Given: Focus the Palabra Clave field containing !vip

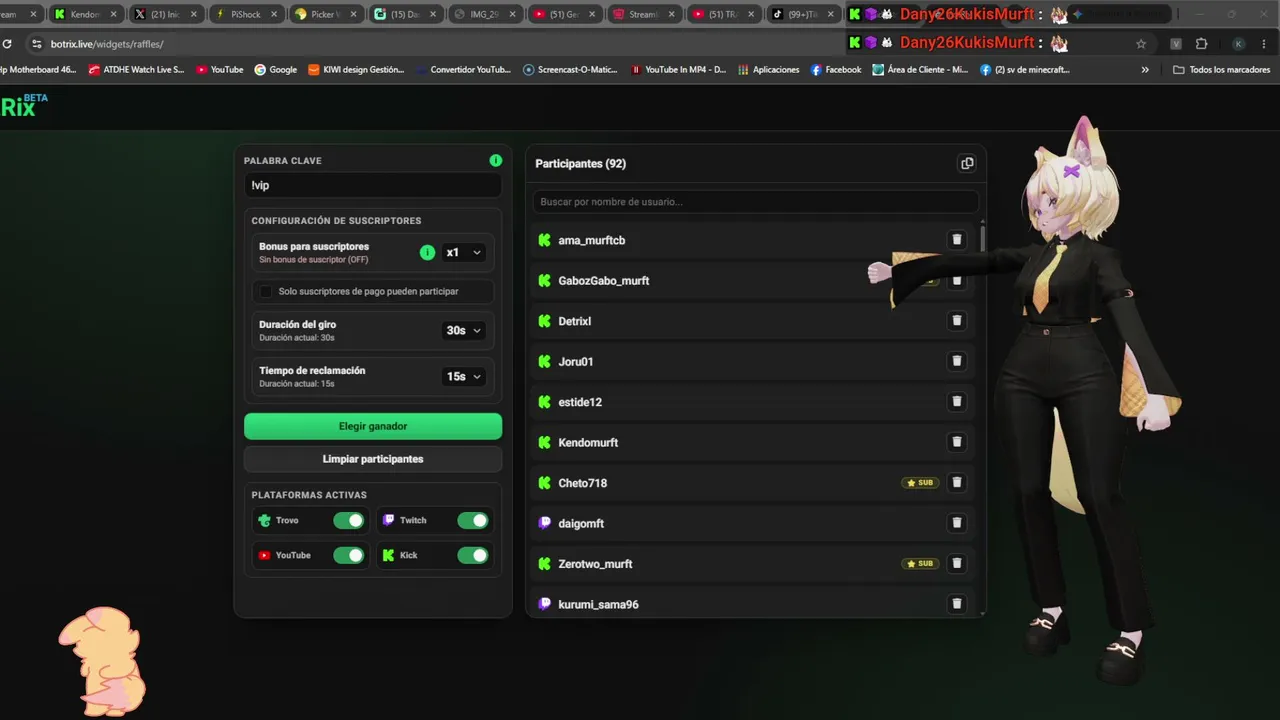Looking at the screenshot, I should click(373, 185).
